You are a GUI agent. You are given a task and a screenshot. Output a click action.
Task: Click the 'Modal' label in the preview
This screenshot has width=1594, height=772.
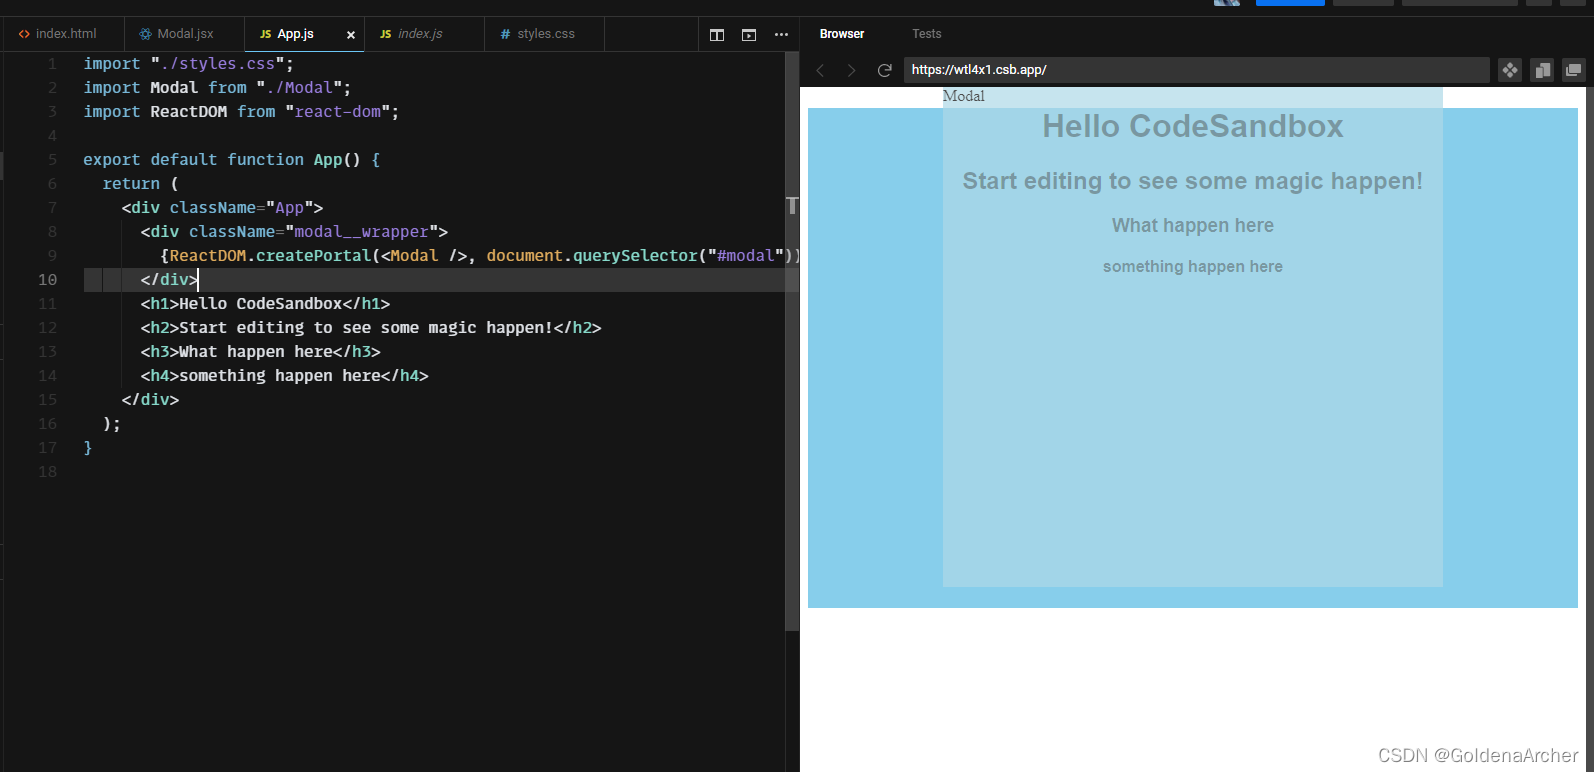[964, 96]
